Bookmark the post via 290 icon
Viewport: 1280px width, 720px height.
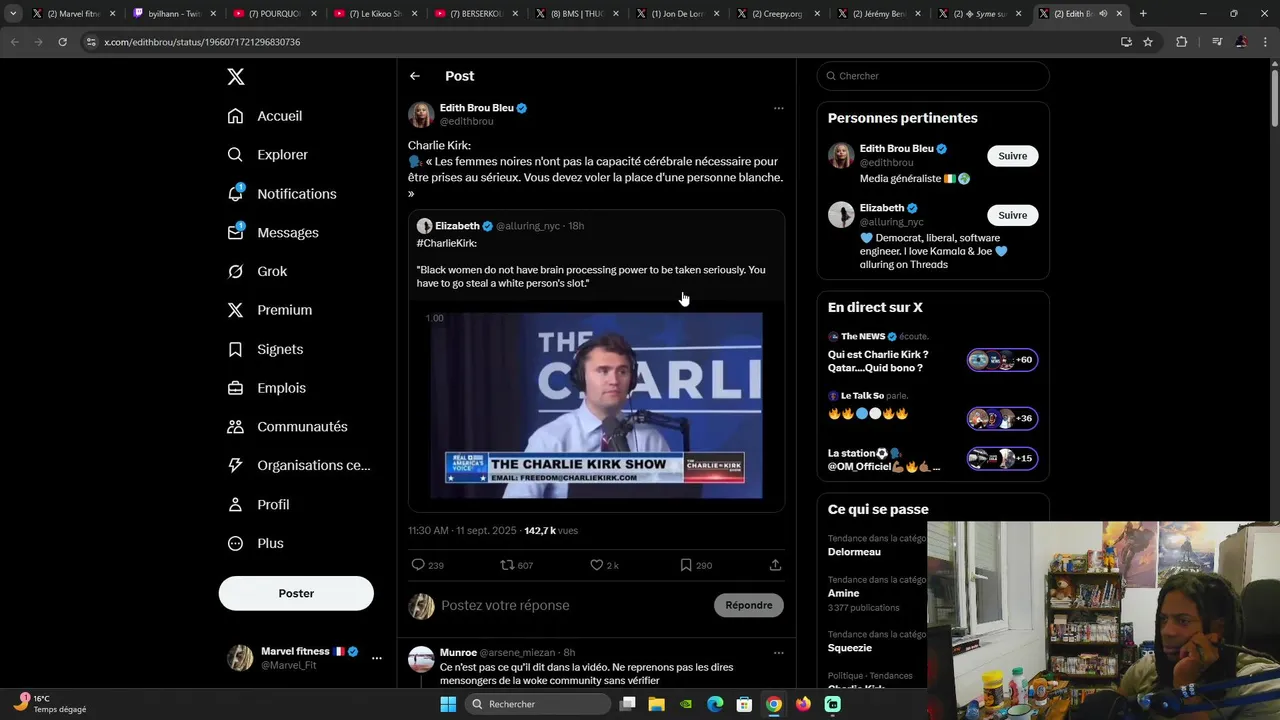(x=686, y=565)
